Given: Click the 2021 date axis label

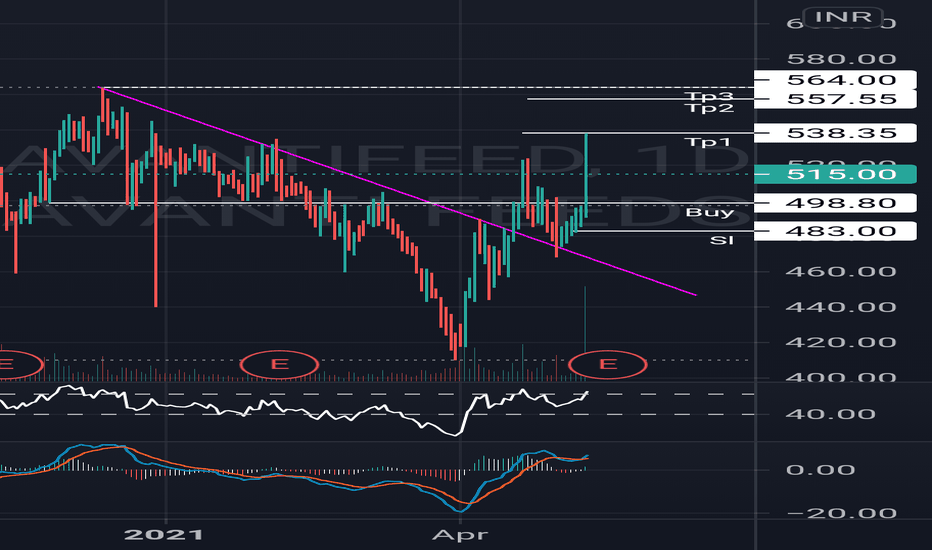Looking at the screenshot, I should (x=163, y=535).
